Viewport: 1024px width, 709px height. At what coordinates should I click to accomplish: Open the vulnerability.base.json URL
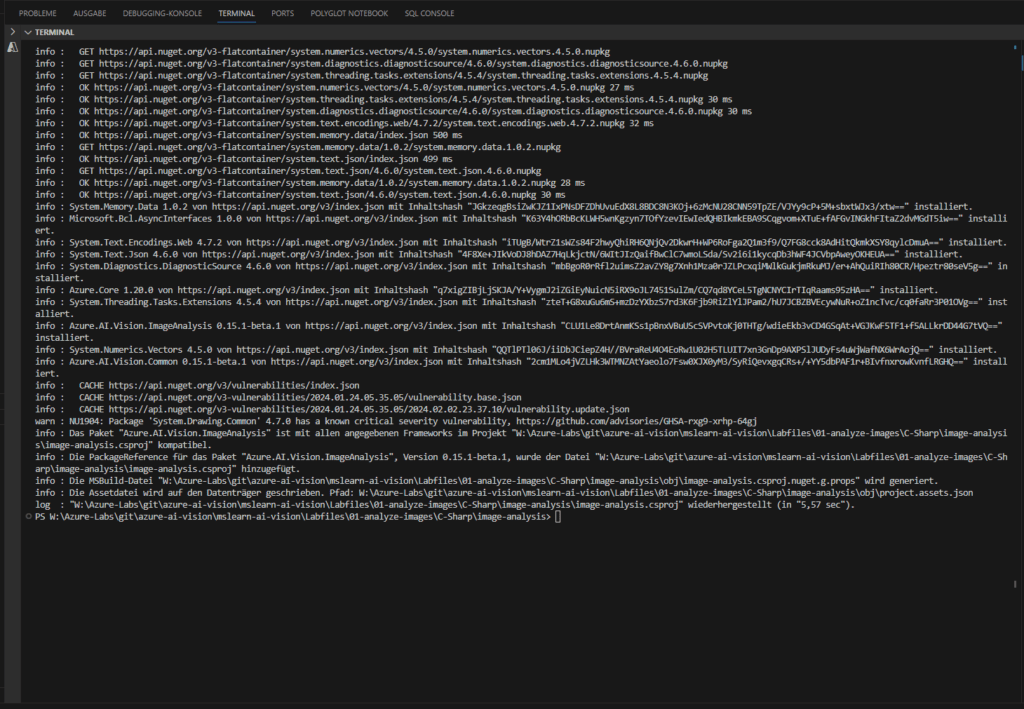[x=315, y=397]
